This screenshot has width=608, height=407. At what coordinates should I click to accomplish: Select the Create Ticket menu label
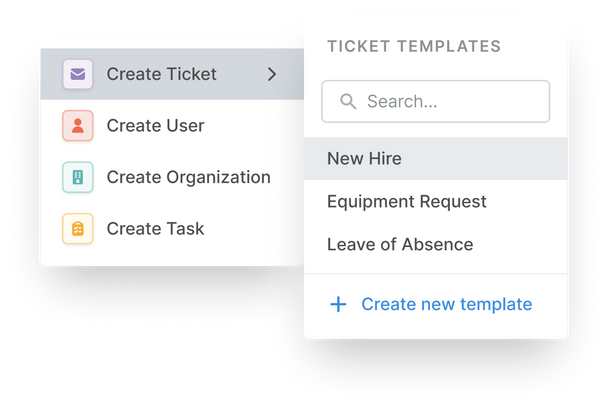pos(161,74)
